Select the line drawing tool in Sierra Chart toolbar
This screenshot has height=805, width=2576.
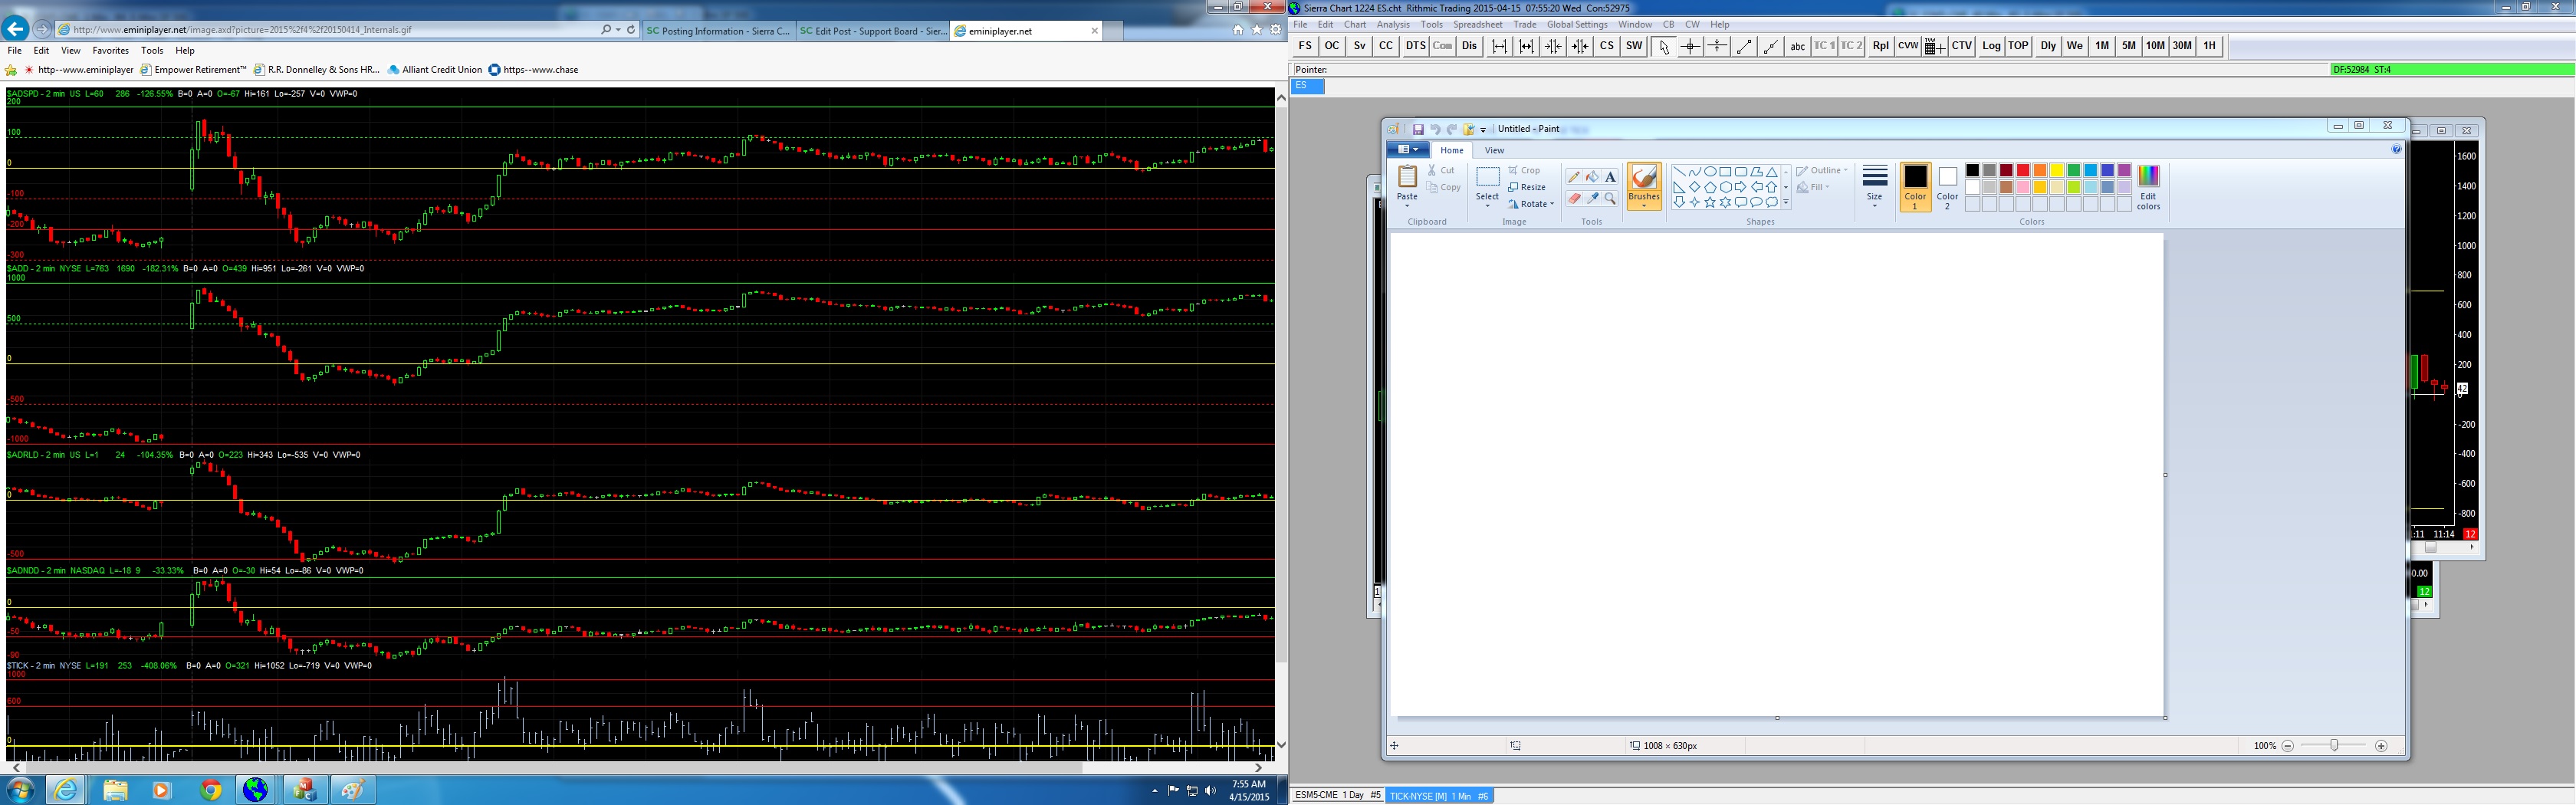pos(1744,46)
